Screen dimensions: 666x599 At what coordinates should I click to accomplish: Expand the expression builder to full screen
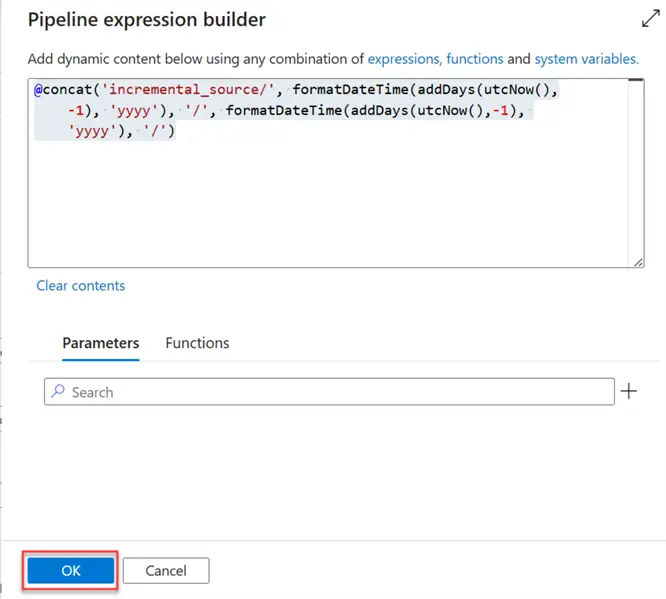click(647, 19)
